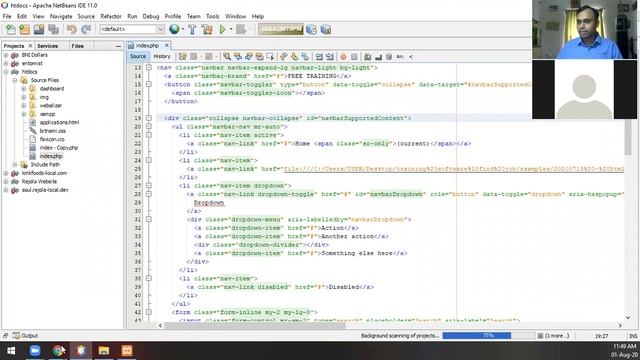The image size is (640, 360).
Task: Select index.php in the project tree
Action: coord(51,156)
